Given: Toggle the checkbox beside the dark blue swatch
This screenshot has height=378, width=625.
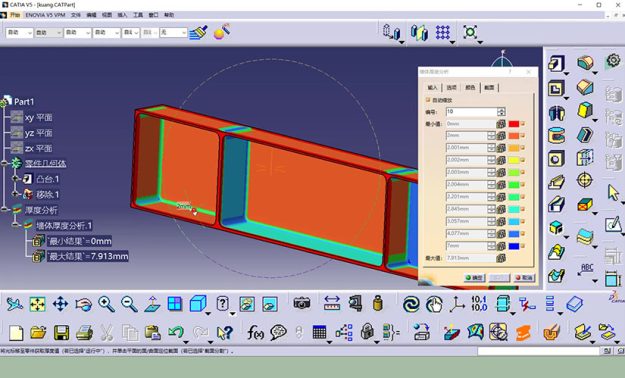Looking at the screenshot, I should pyautogui.click(x=523, y=246).
